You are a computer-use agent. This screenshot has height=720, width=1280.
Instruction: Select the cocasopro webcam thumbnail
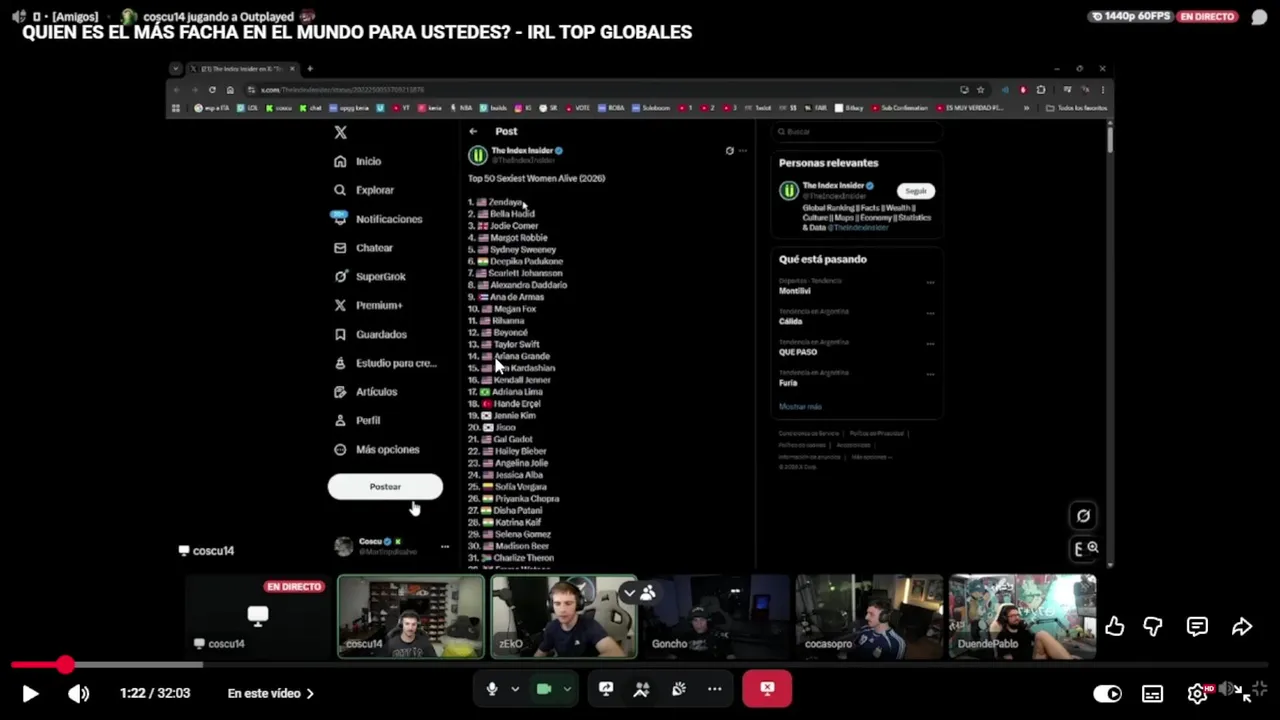(x=869, y=616)
